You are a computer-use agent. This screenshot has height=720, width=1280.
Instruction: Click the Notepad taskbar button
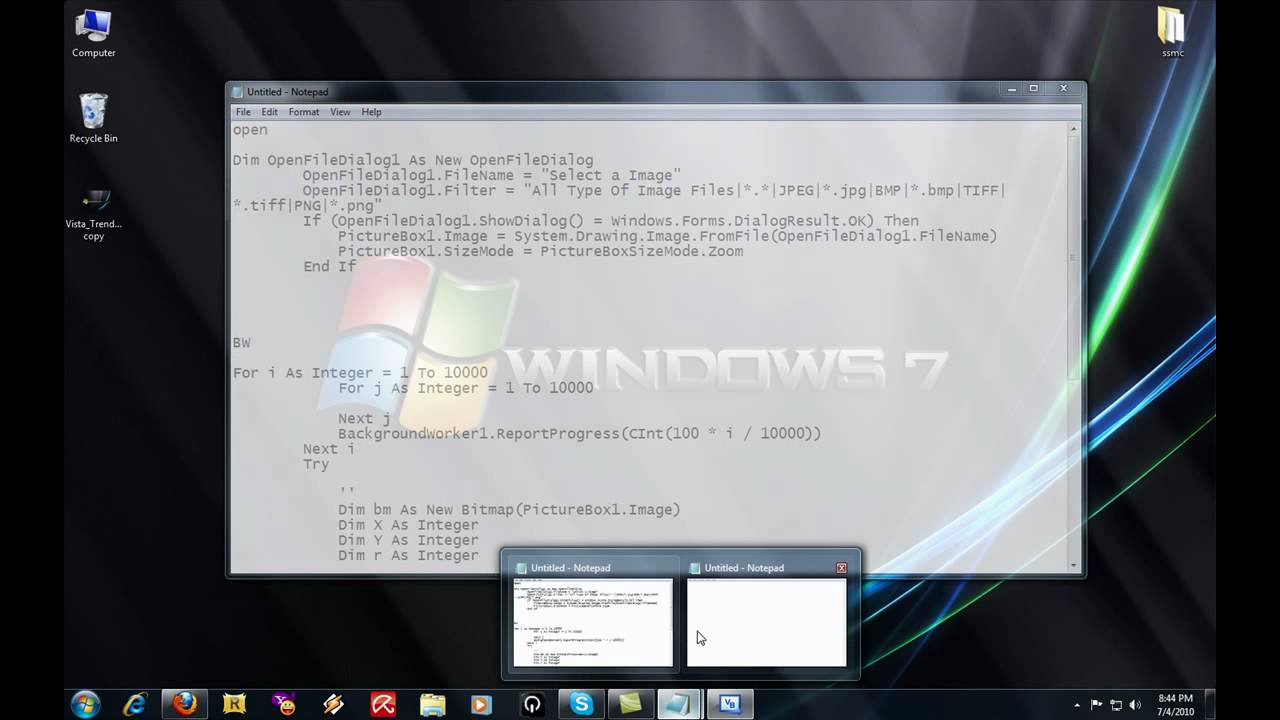click(x=679, y=705)
